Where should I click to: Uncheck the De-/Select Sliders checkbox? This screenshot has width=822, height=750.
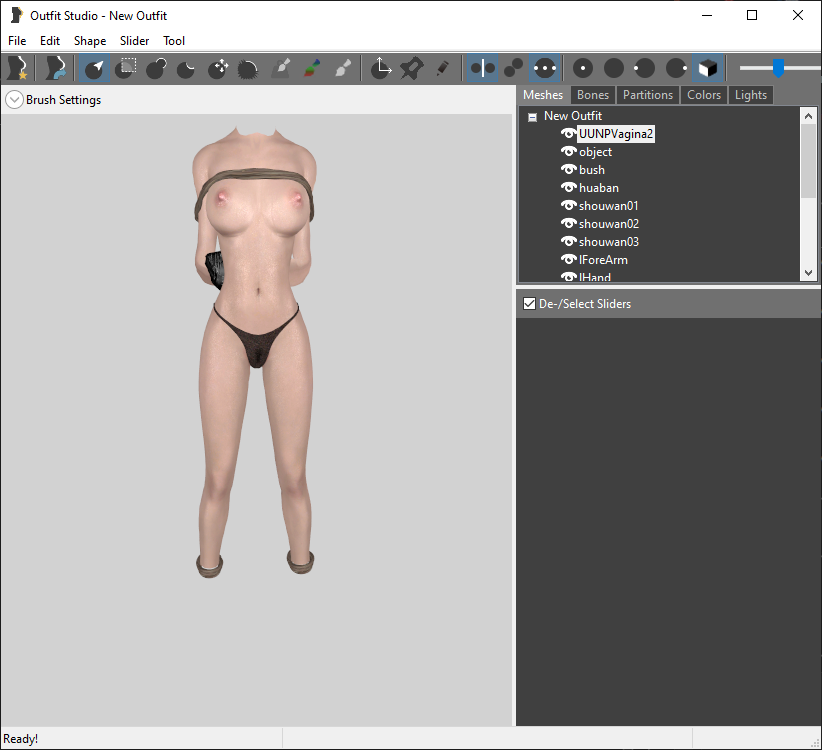click(x=529, y=303)
